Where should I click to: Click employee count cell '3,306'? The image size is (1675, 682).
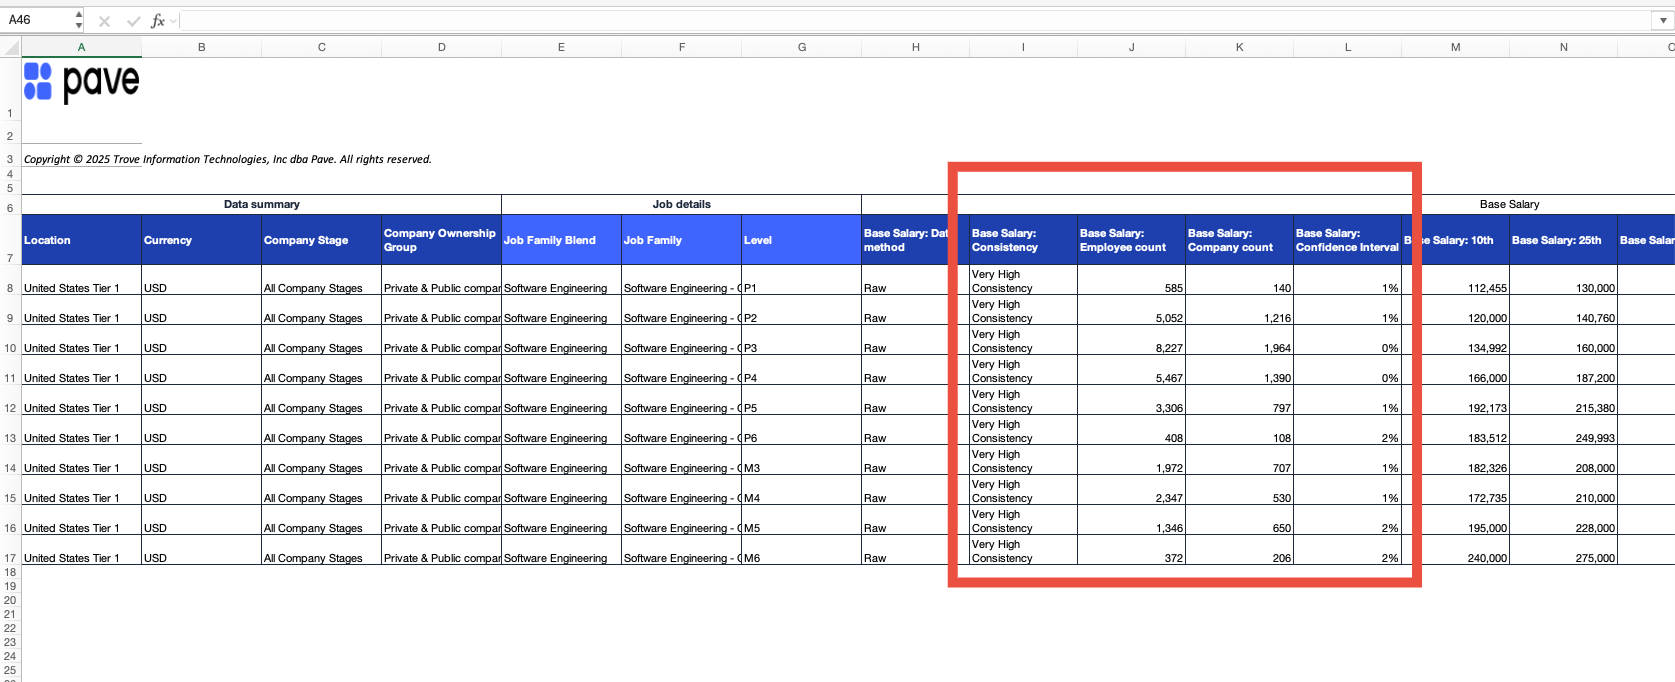click(x=1132, y=400)
